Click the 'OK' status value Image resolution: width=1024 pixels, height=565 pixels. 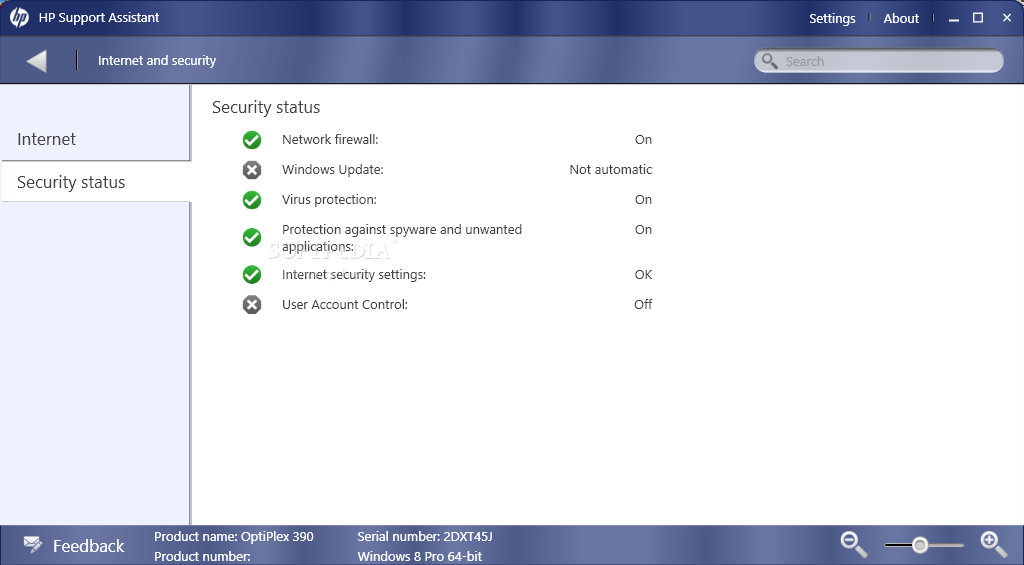point(643,274)
